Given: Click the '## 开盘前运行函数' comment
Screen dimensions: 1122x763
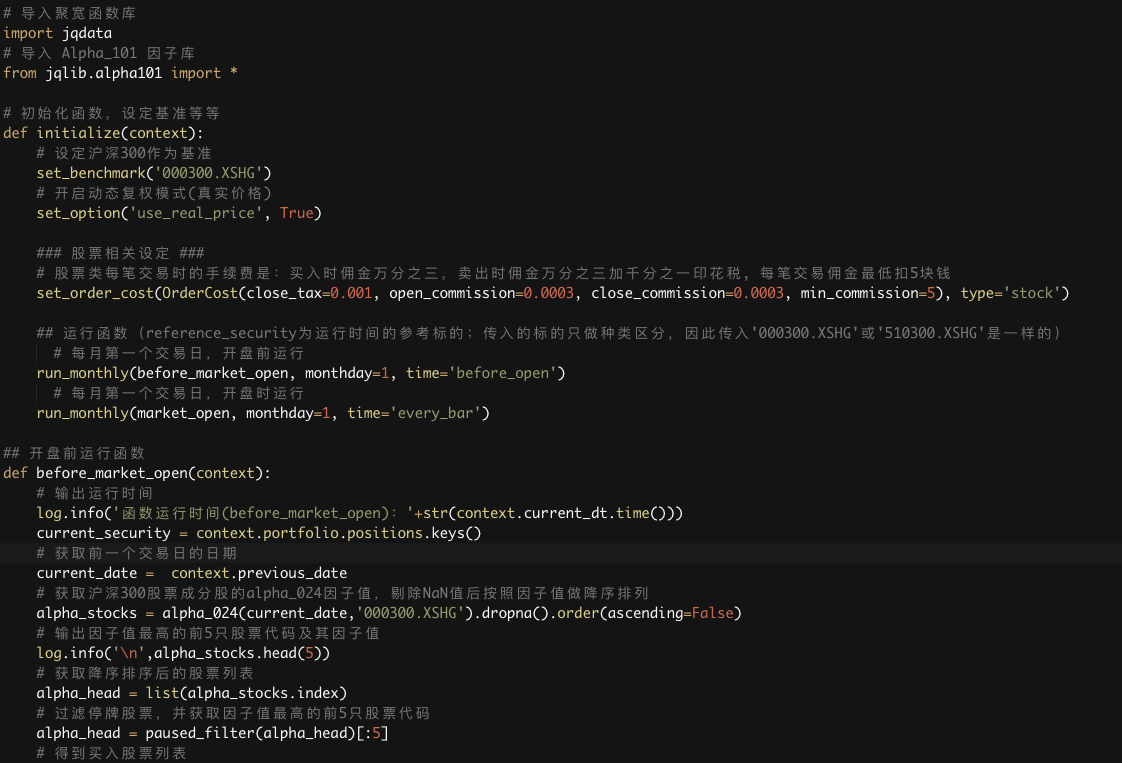Looking at the screenshot, I should (74, 454).
